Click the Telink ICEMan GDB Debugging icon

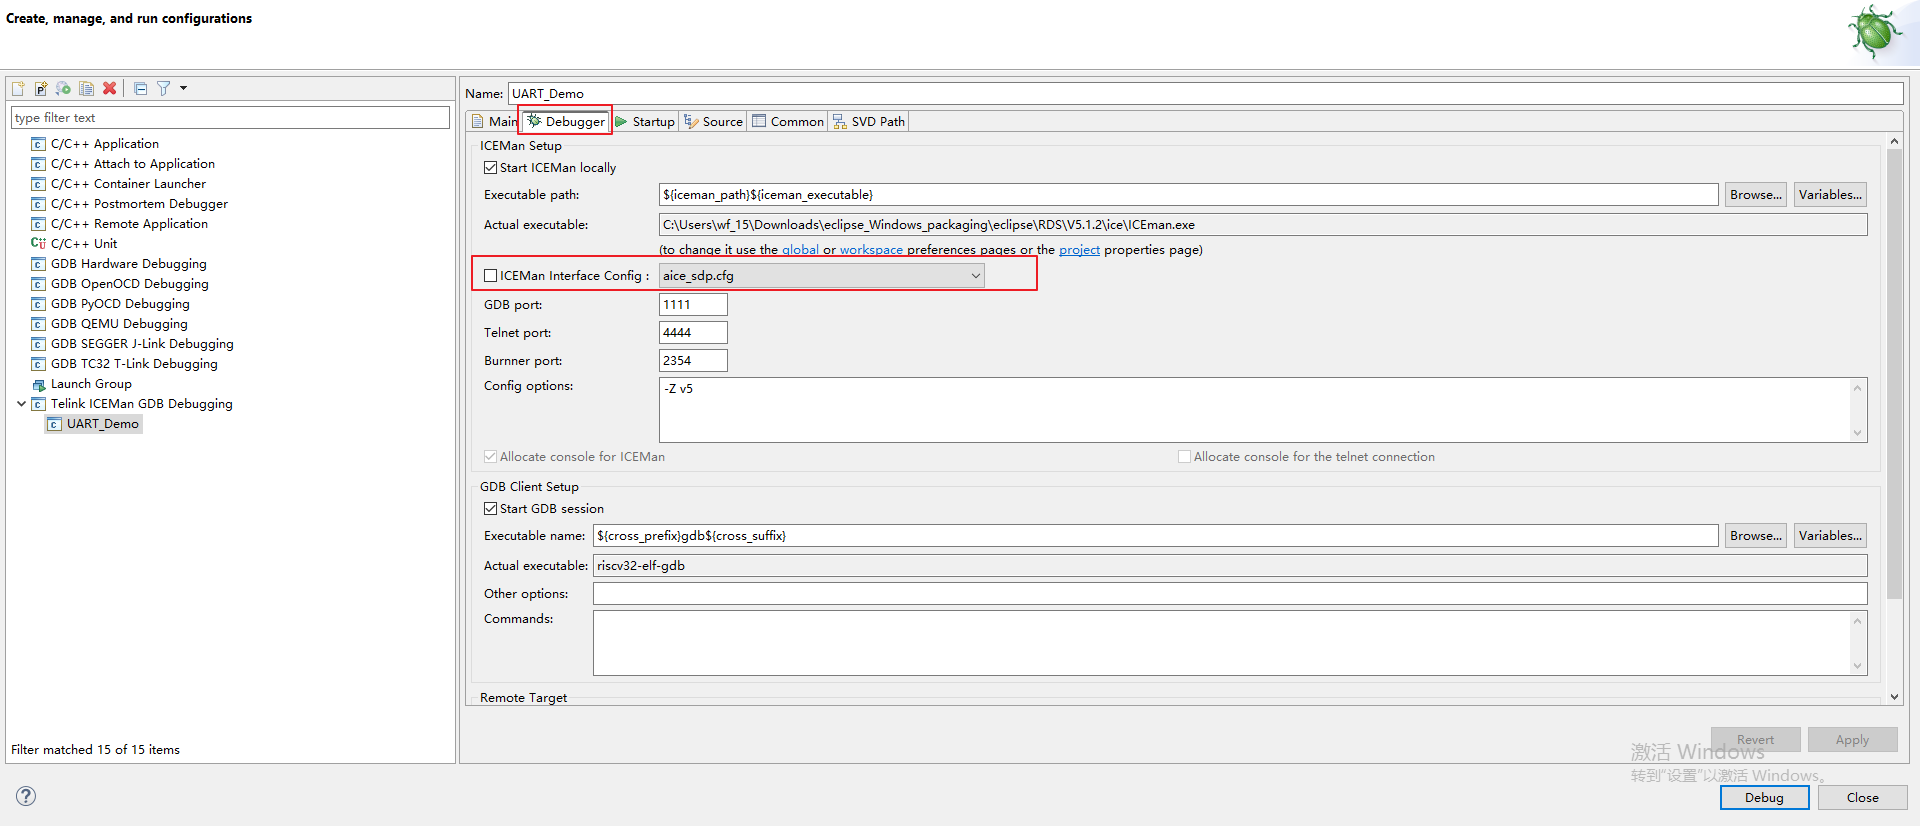[38, 404]
